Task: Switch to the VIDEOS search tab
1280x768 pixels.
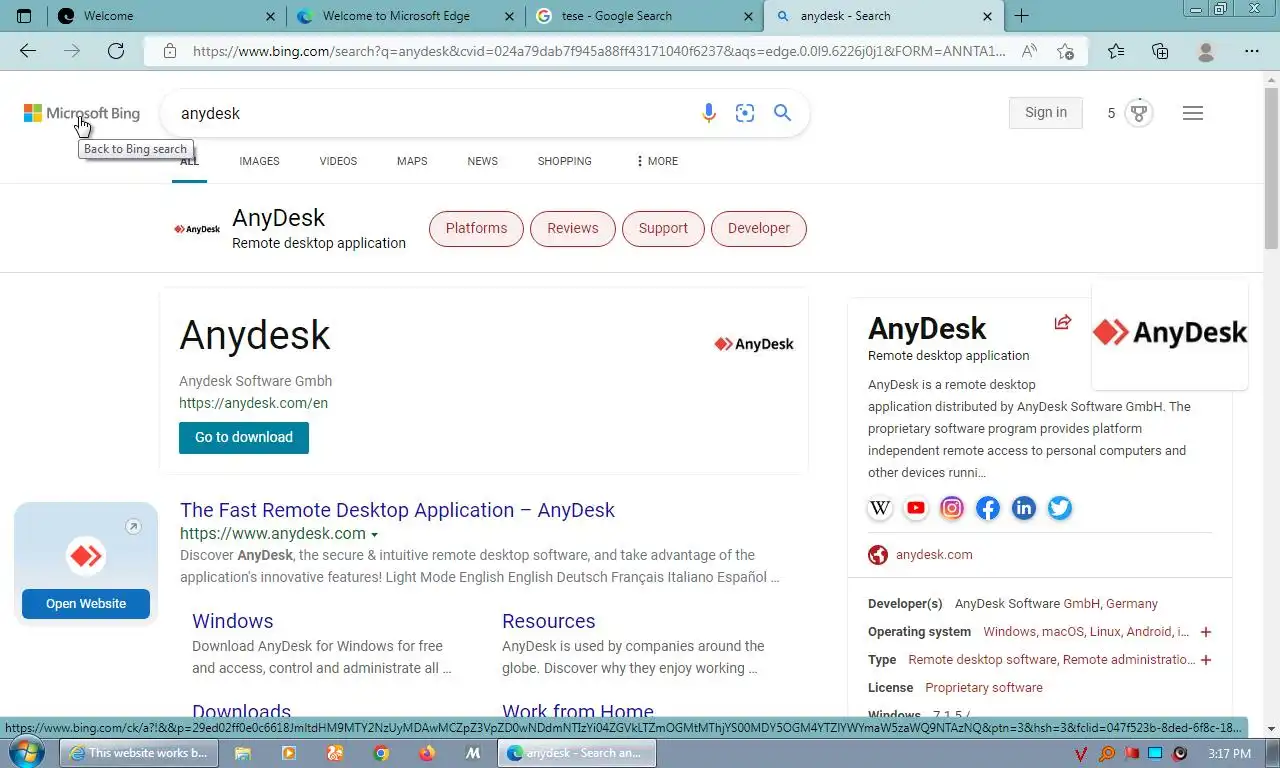Action: [x=338, y=161]
